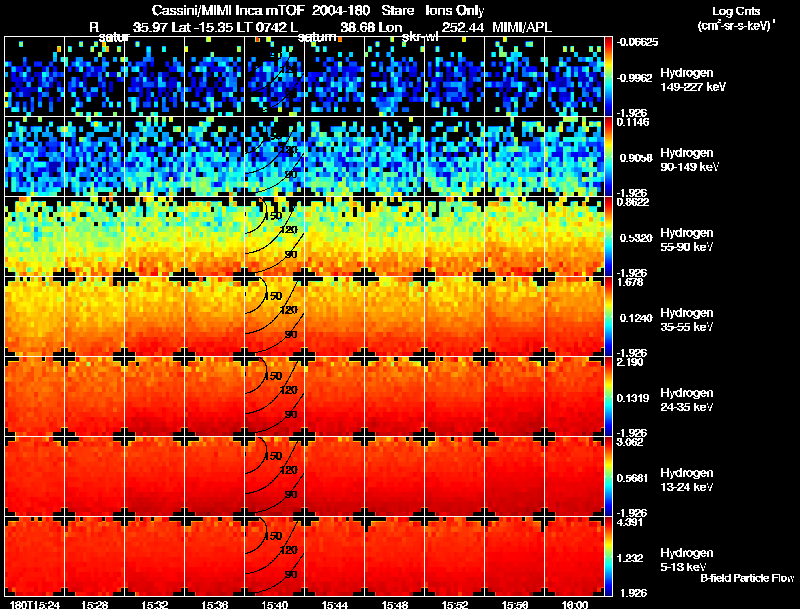Click the radial distance value 35.97

pos(150,28)
